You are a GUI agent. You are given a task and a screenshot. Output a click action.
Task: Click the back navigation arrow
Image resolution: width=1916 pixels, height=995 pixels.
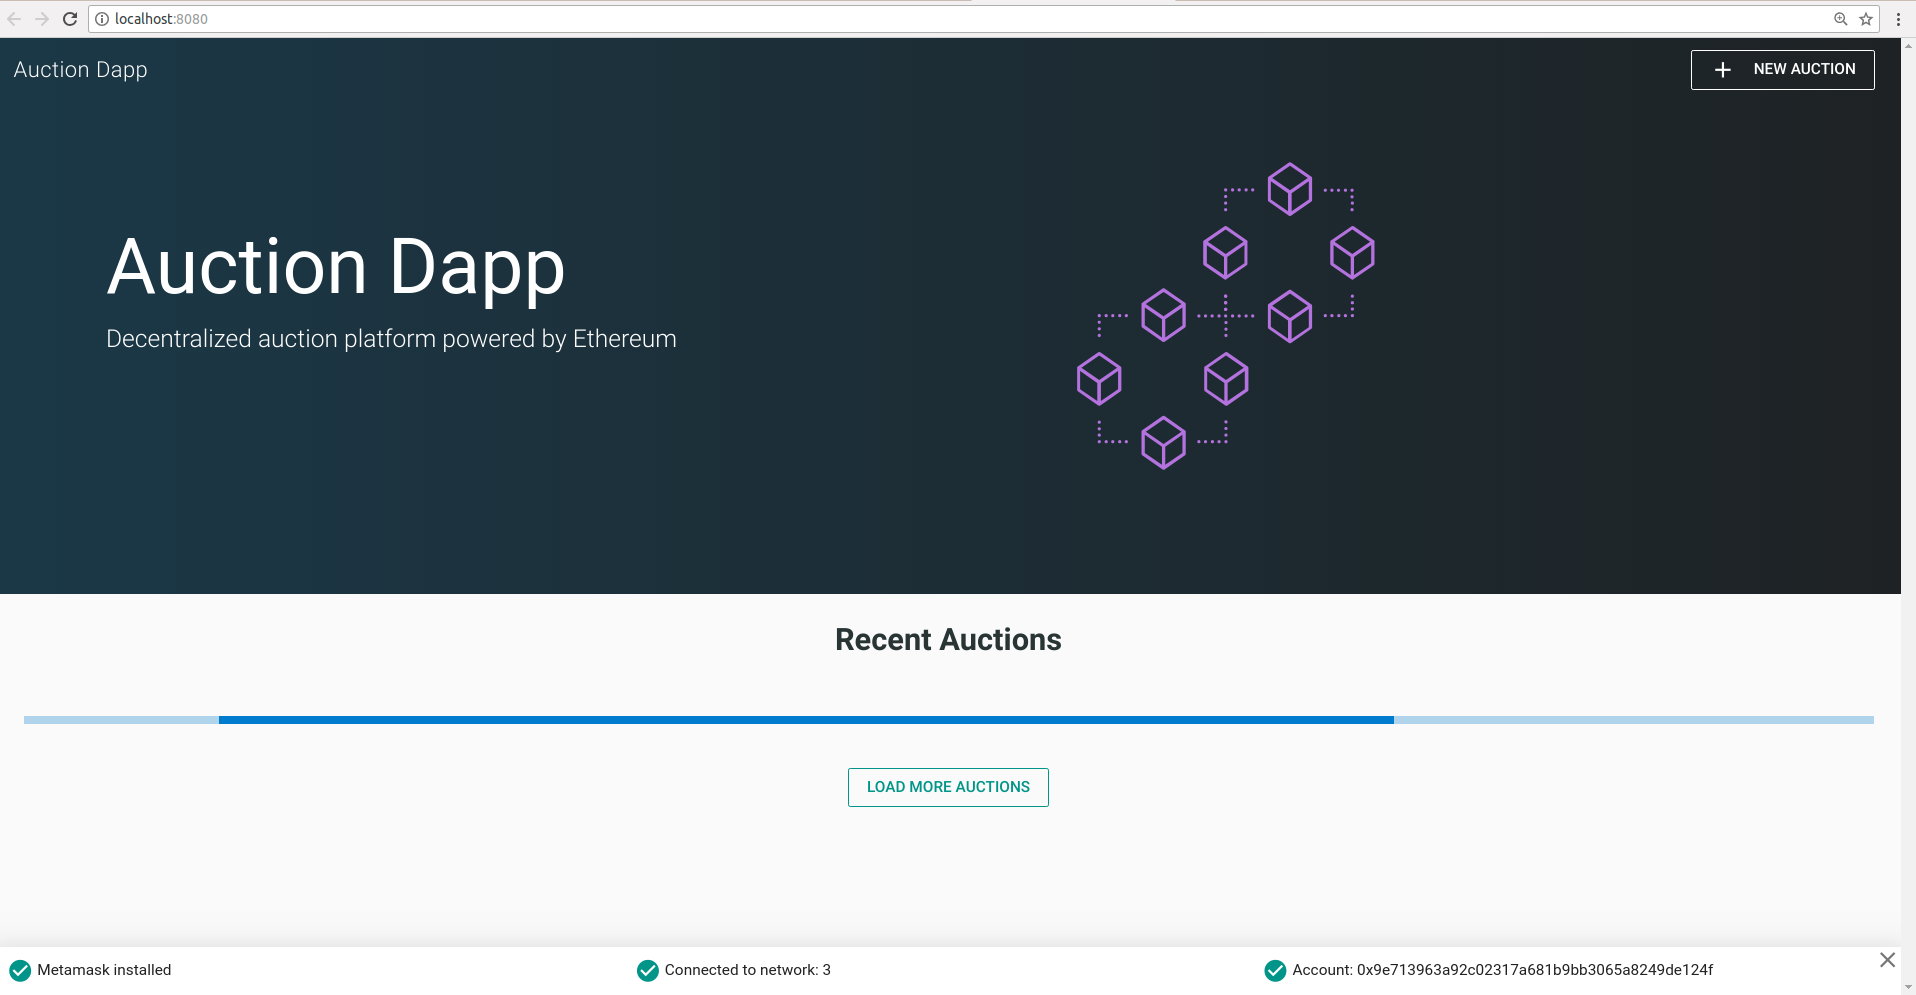pos(16,18)
